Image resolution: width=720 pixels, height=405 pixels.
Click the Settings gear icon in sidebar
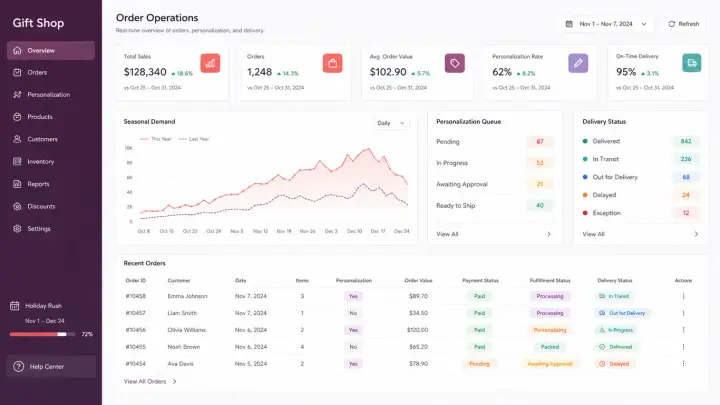pos(17,229)
